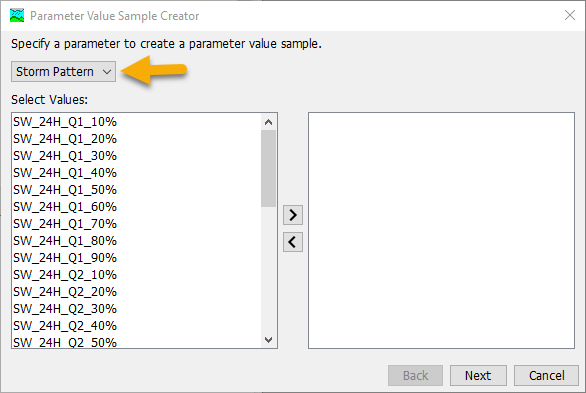Select SW_24H_Q1_30% value
Screen dimensions: 586x393
pyautogui.click(x=137, y=156)
